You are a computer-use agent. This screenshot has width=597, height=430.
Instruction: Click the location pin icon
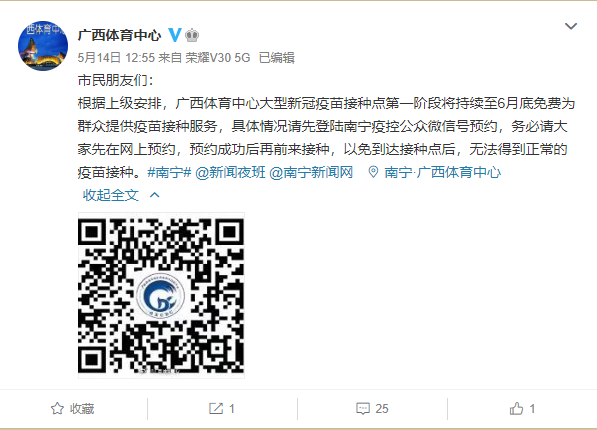point(373,172)
